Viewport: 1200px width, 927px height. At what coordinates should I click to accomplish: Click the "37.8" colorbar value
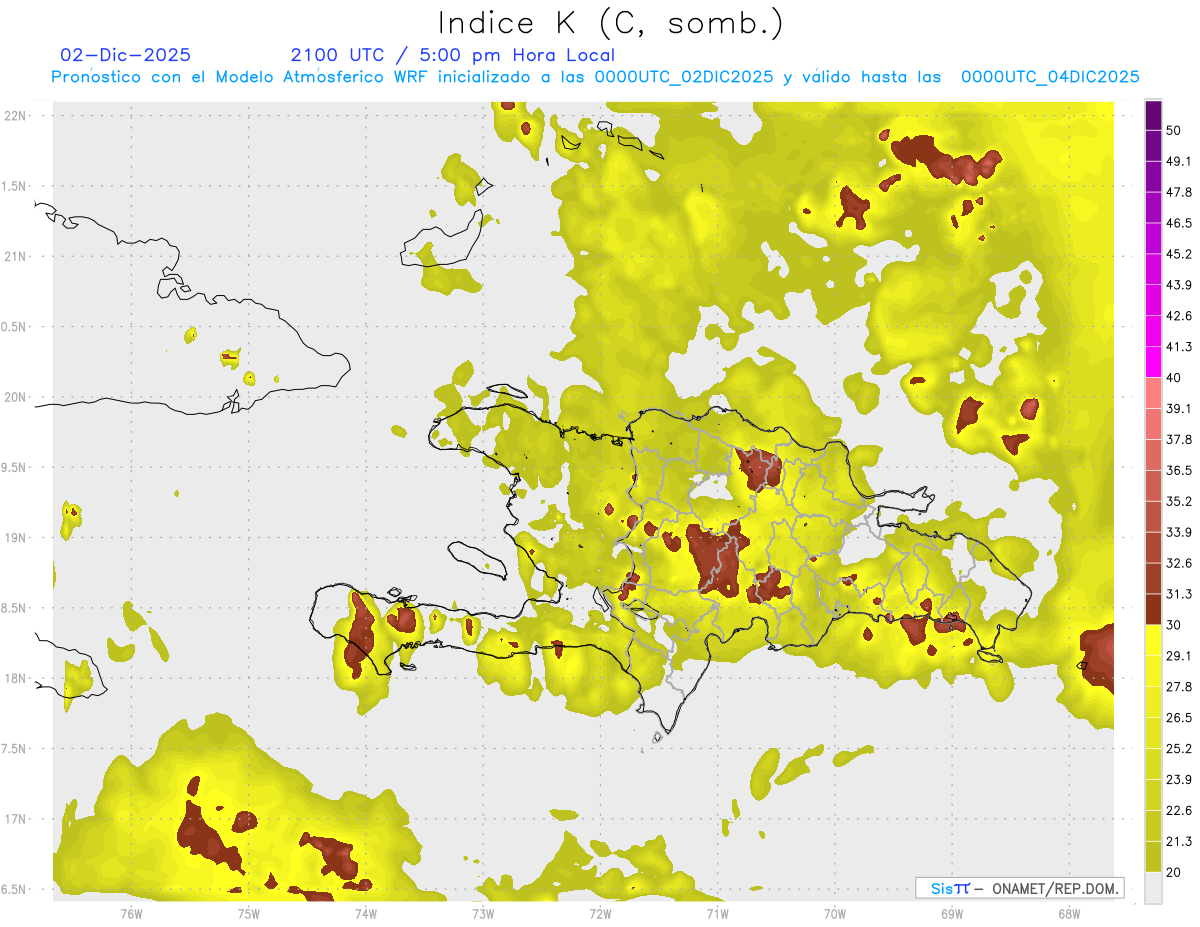click(x=1179, y=440)
